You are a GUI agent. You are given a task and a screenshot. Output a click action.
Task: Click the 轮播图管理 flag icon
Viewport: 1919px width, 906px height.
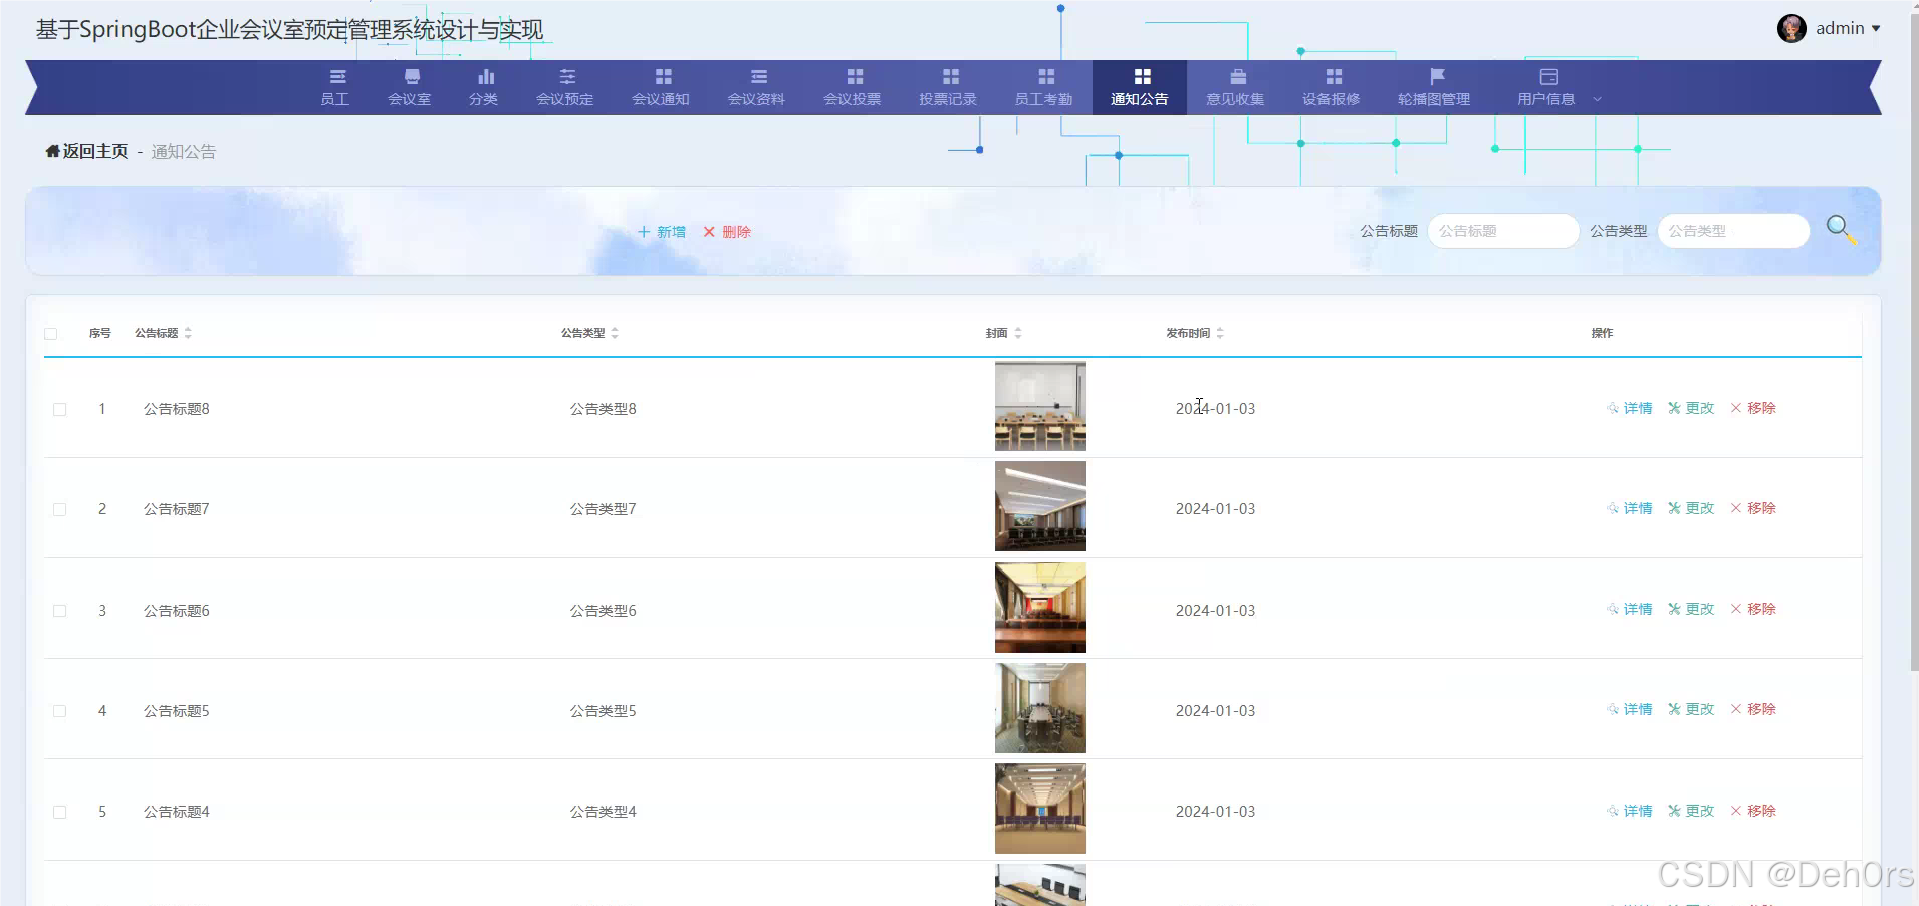click(1437, 76)
